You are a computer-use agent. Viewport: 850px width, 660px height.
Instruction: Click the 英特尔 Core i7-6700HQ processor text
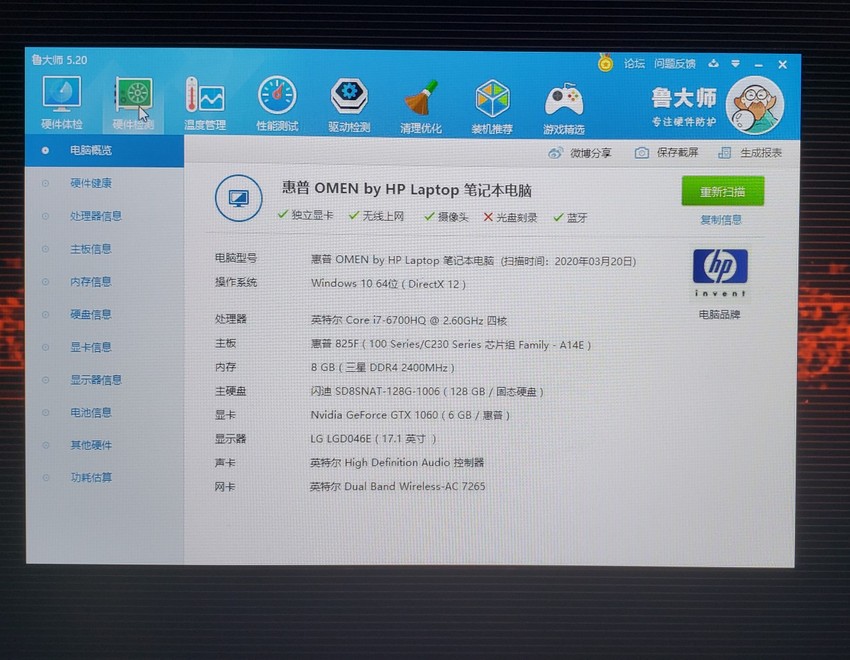point(409,320)
